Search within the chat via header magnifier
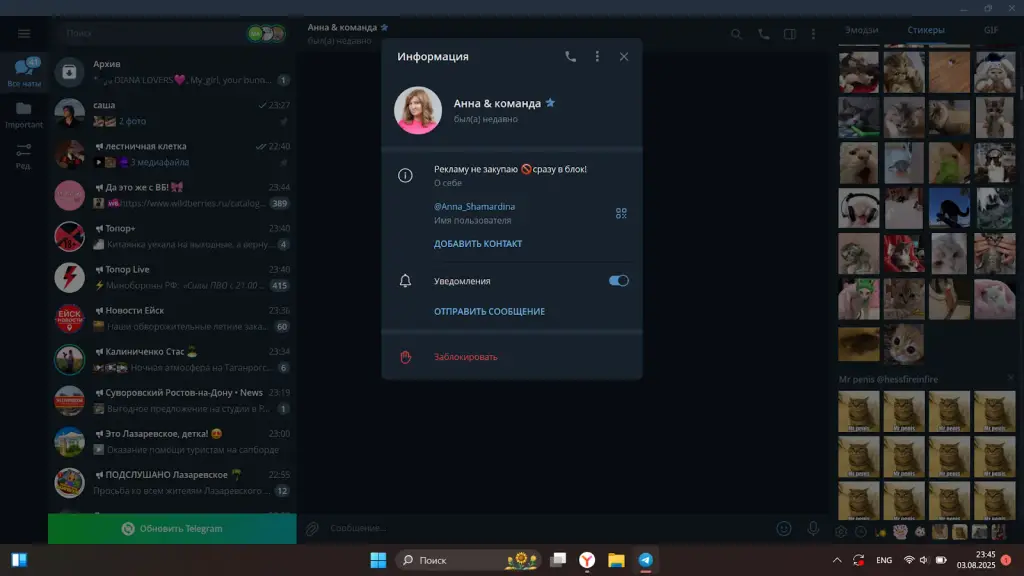 coord(736,34)
